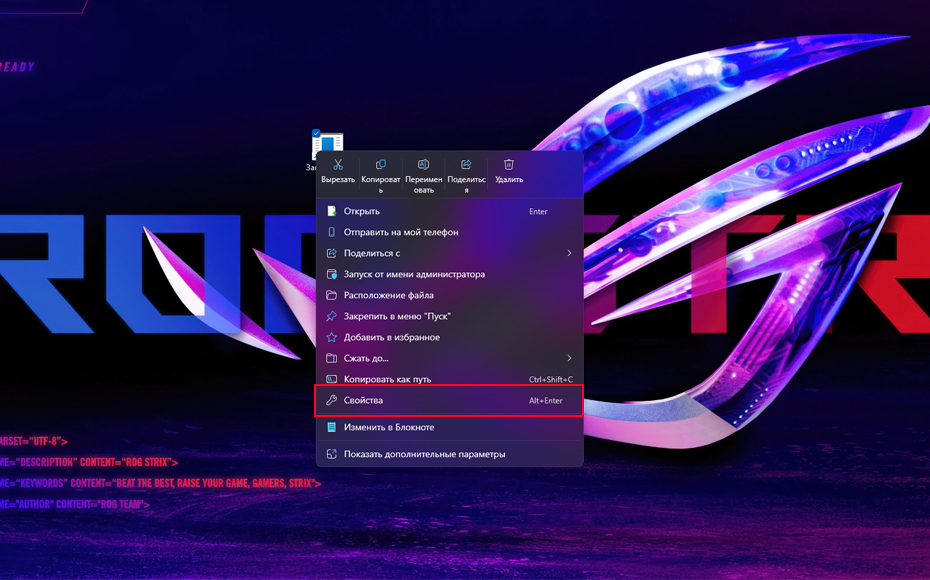This screenshot has height=580, width=930.
Task: Click the Поделиться icon in top row
Action: (466, 164)
